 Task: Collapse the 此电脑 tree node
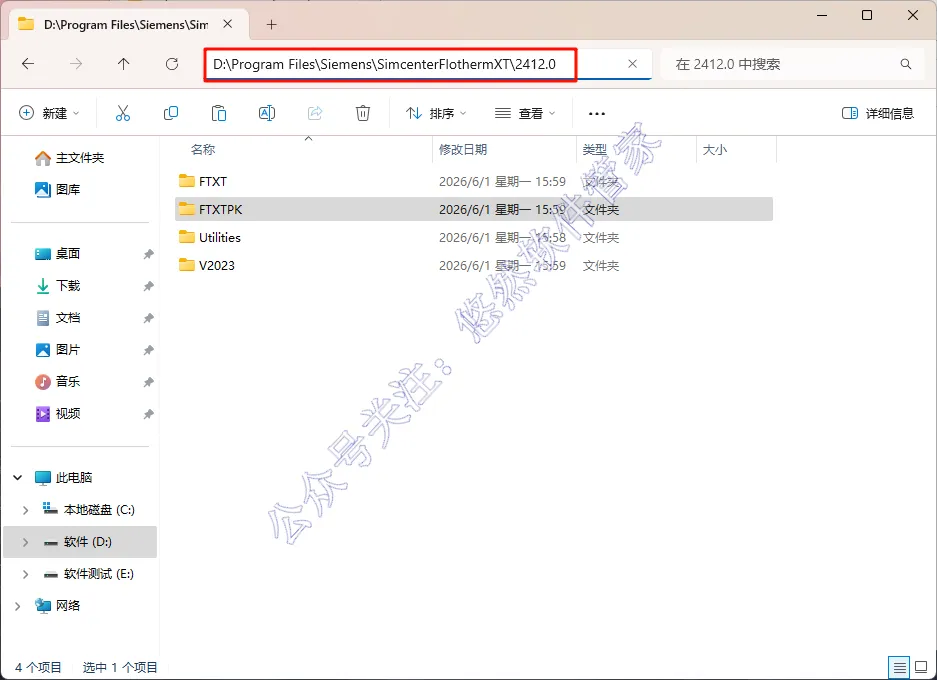coord(18,477)
